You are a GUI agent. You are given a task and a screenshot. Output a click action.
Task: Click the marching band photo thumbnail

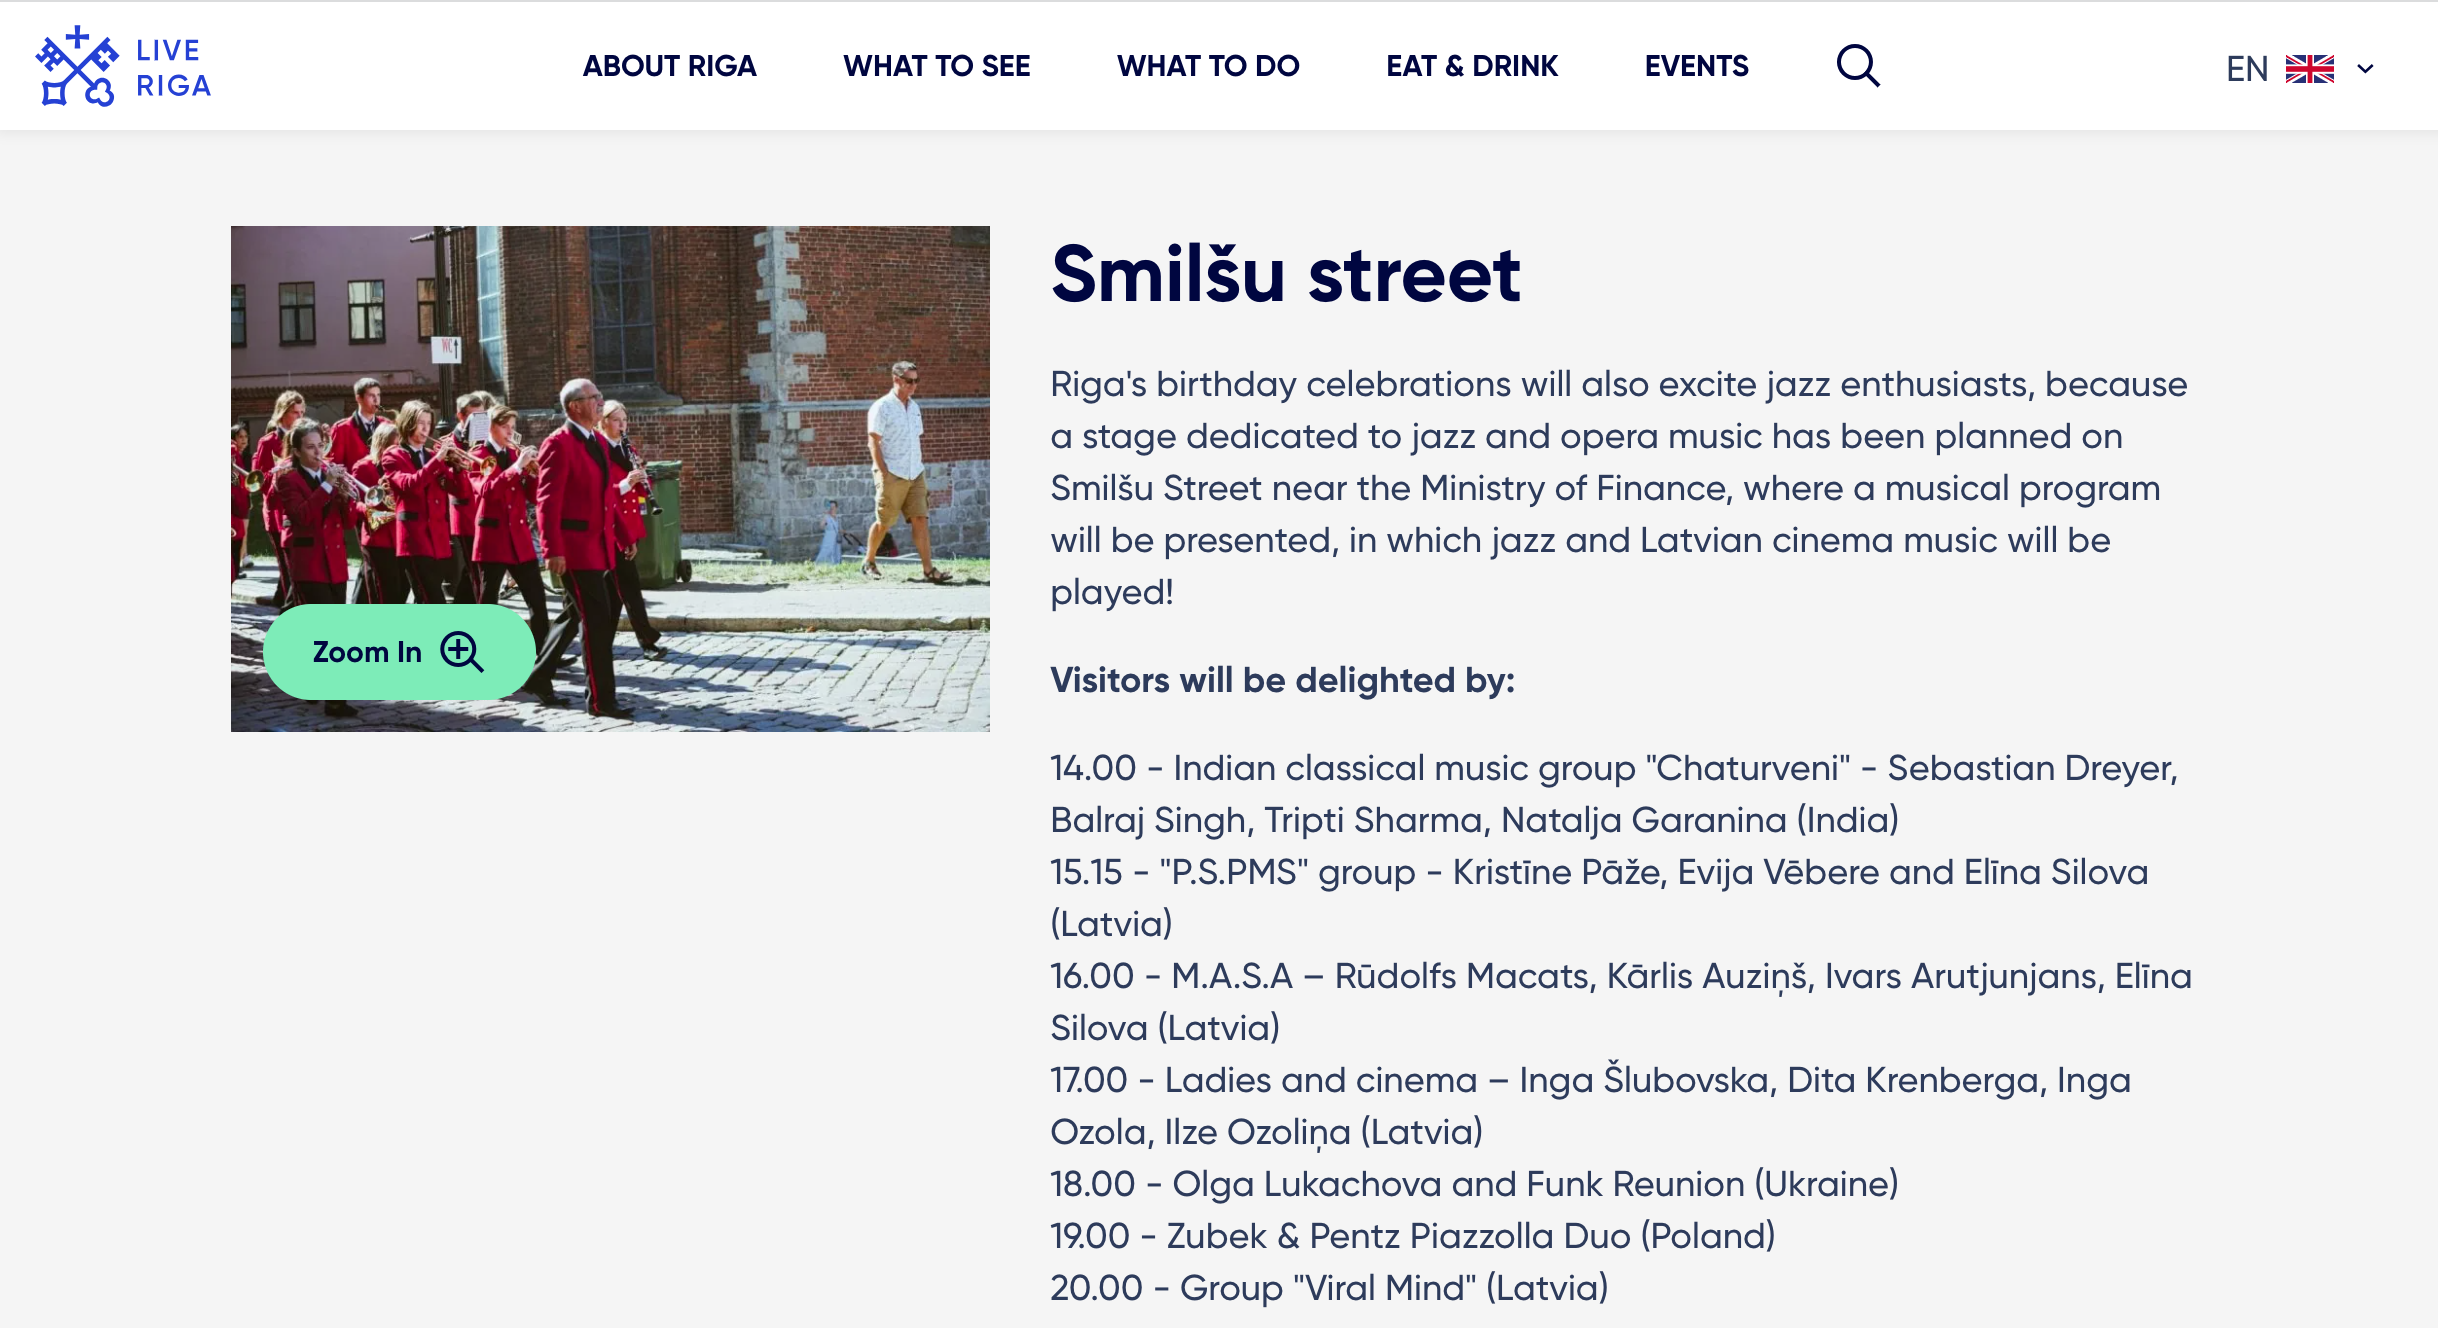pos(610,478)
